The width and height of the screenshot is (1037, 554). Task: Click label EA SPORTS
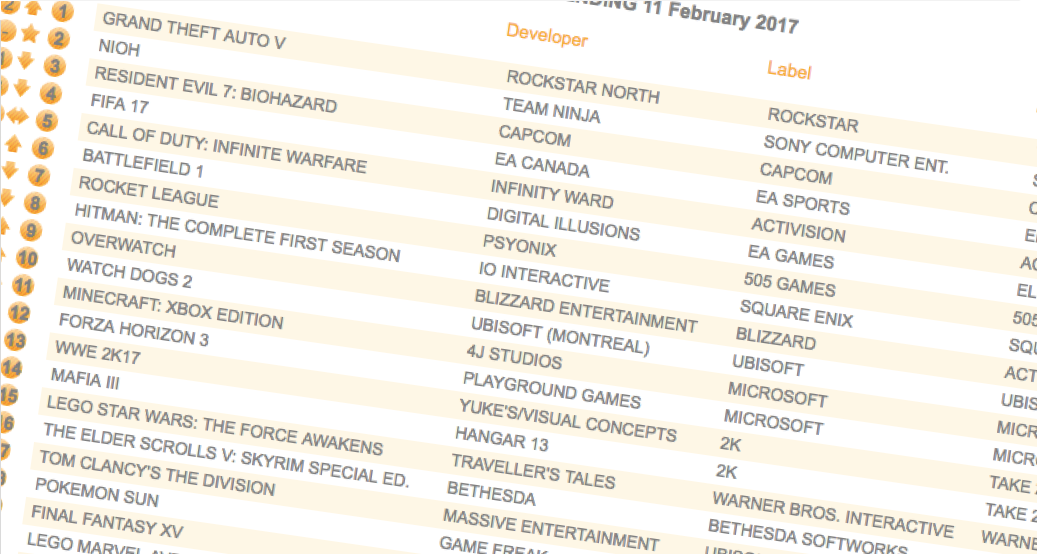coord(802,202)
